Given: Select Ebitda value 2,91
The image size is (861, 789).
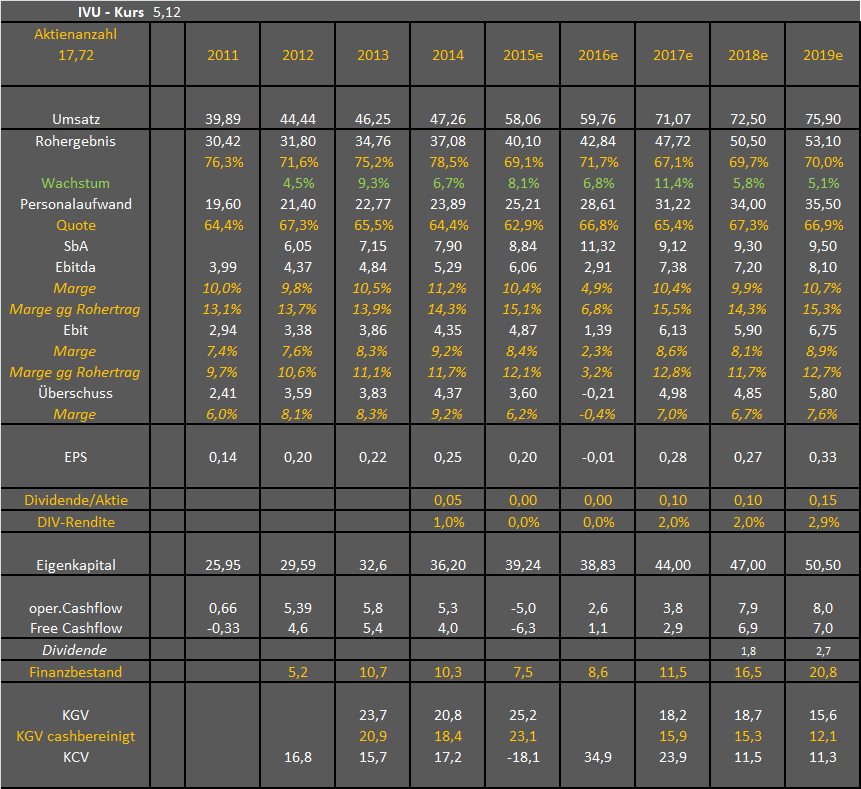Looking at the screenshot, I should click(598, 267).
